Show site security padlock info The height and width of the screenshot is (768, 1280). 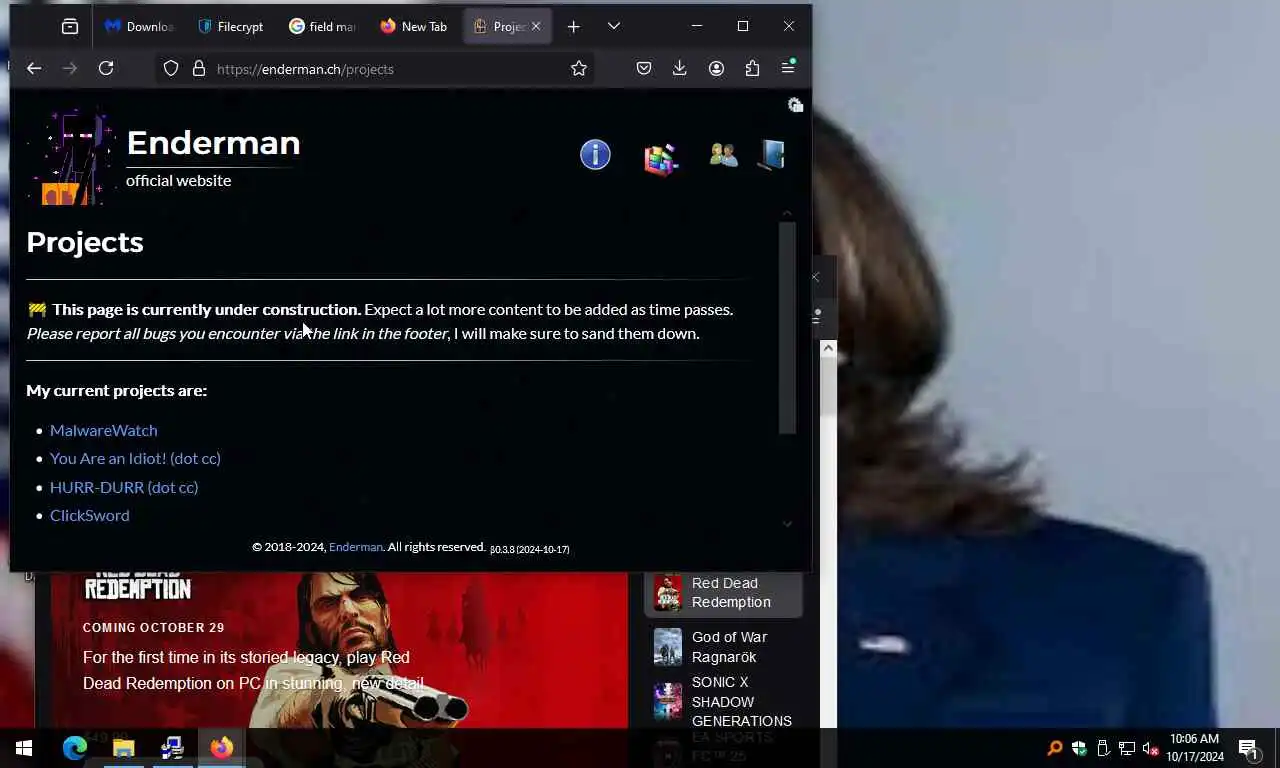coord(199,68)
